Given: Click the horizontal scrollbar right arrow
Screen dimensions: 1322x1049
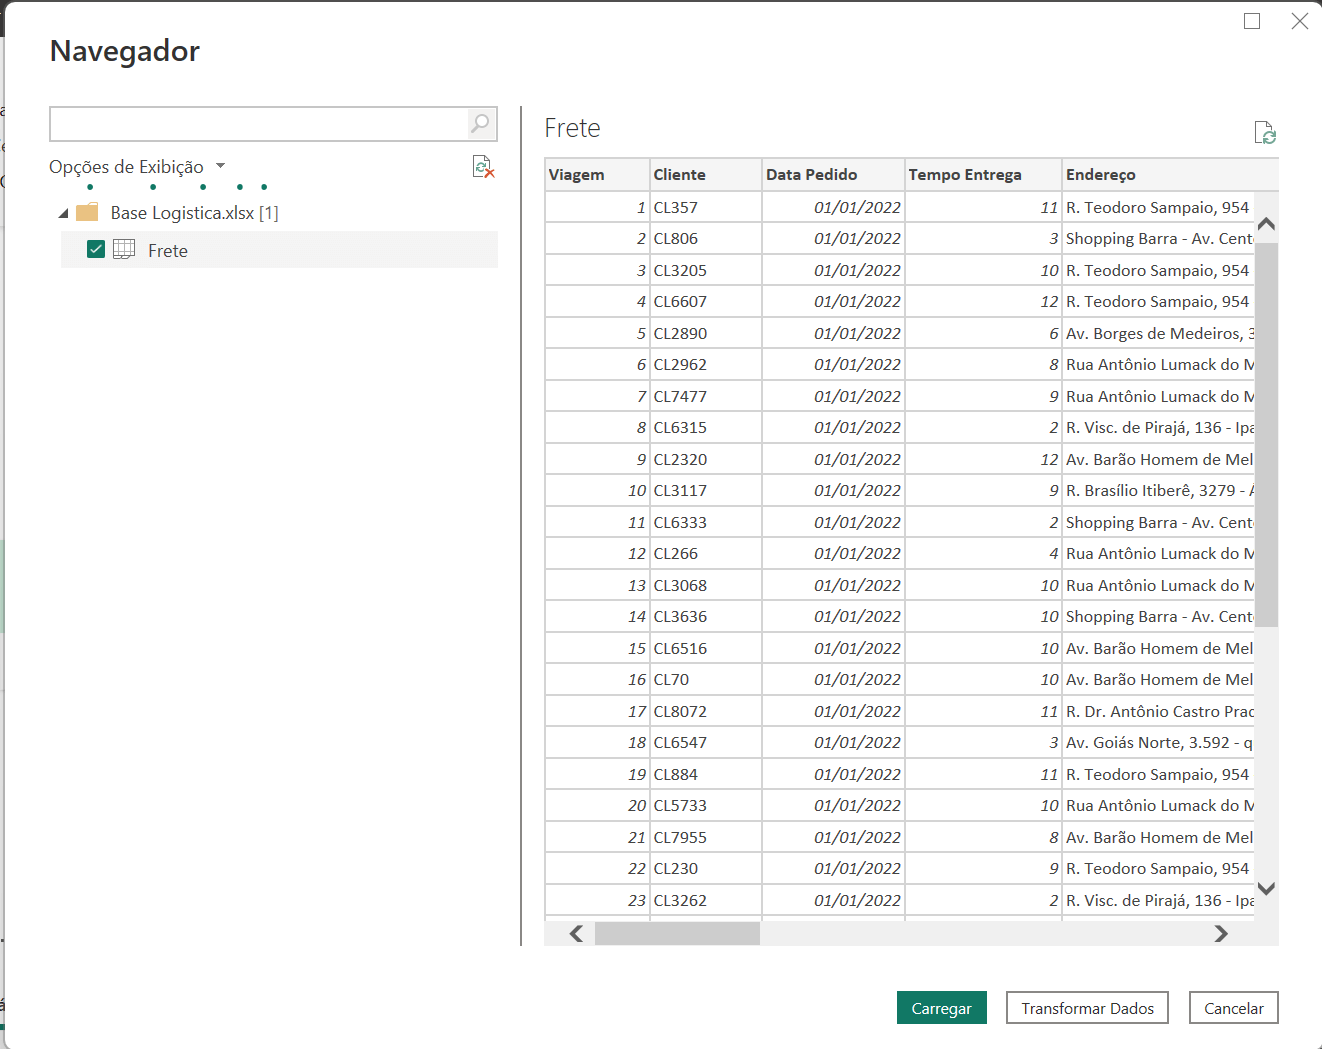Looking at the screenshot, I should pos(1221,933).
